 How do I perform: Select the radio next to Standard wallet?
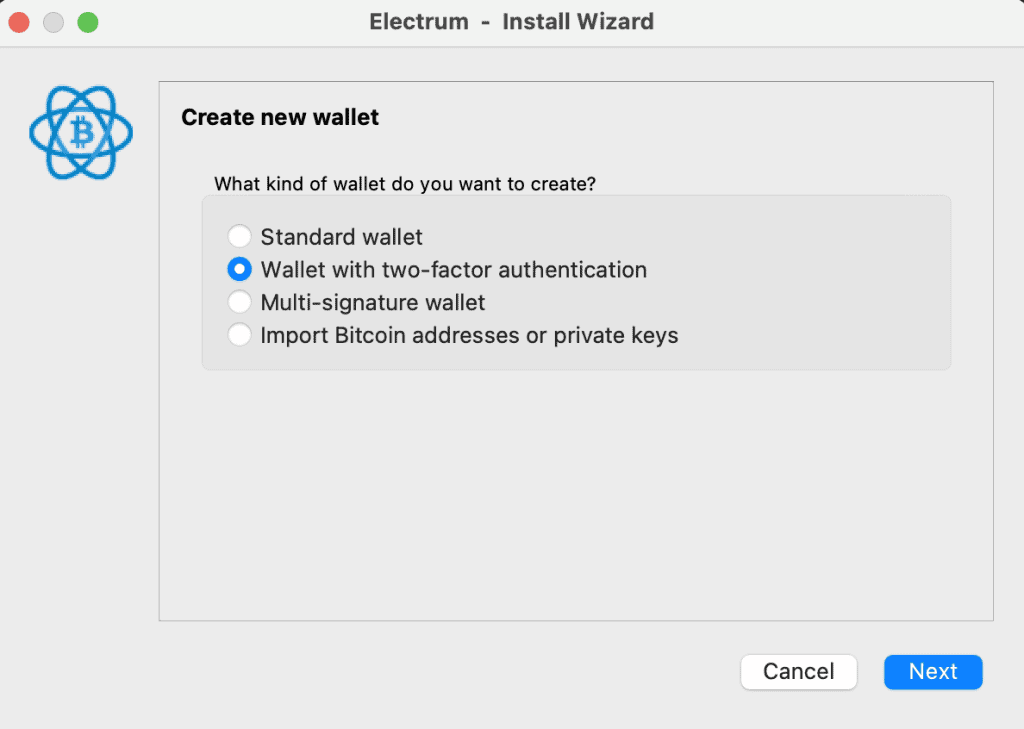pyautogui.click(x=239, y=236)
